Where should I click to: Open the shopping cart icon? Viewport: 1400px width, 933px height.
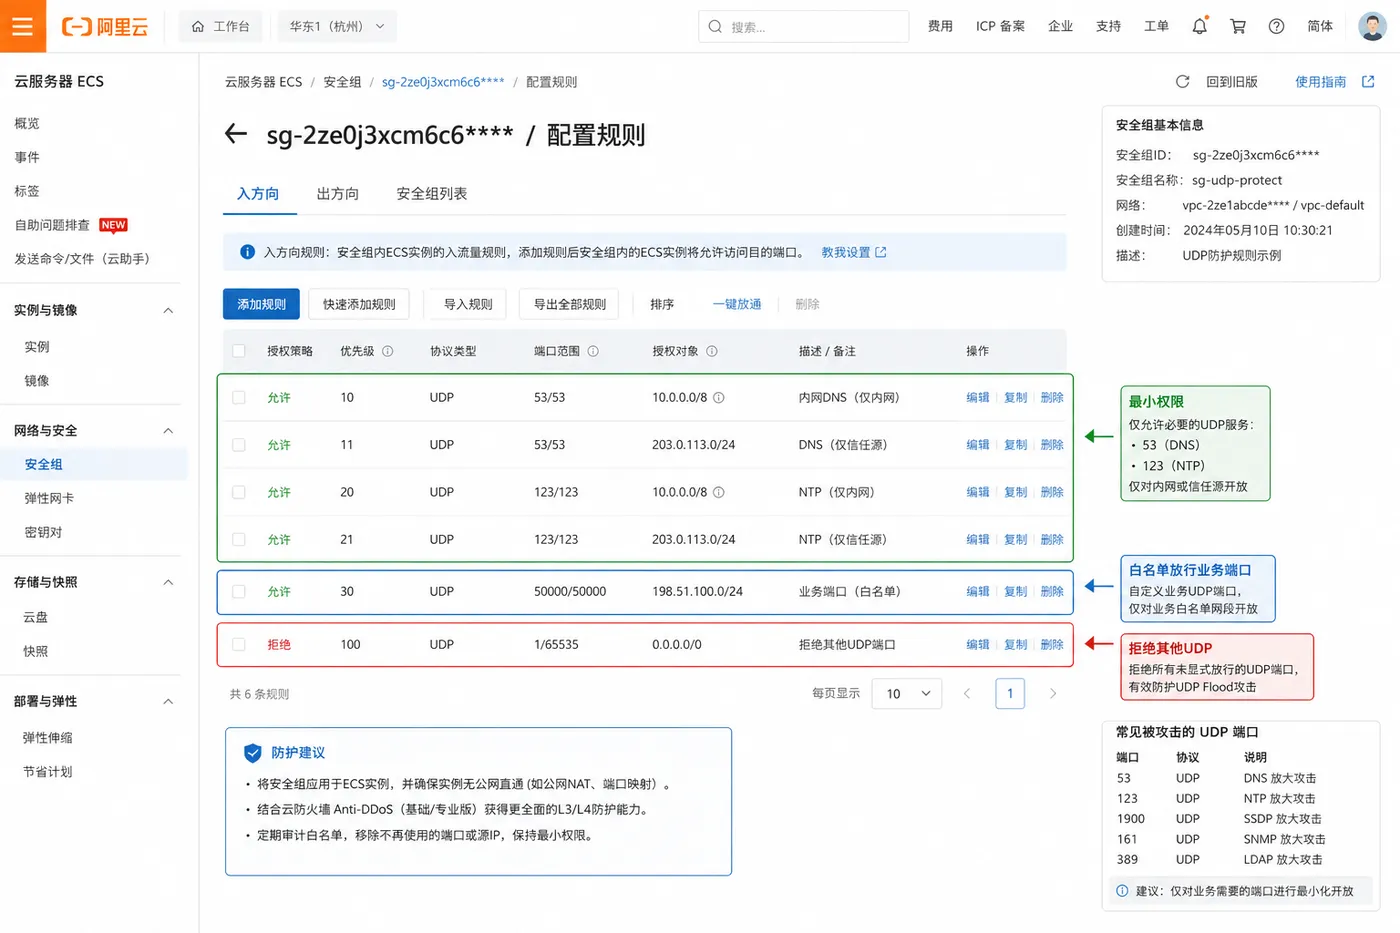click(1238, 26)
